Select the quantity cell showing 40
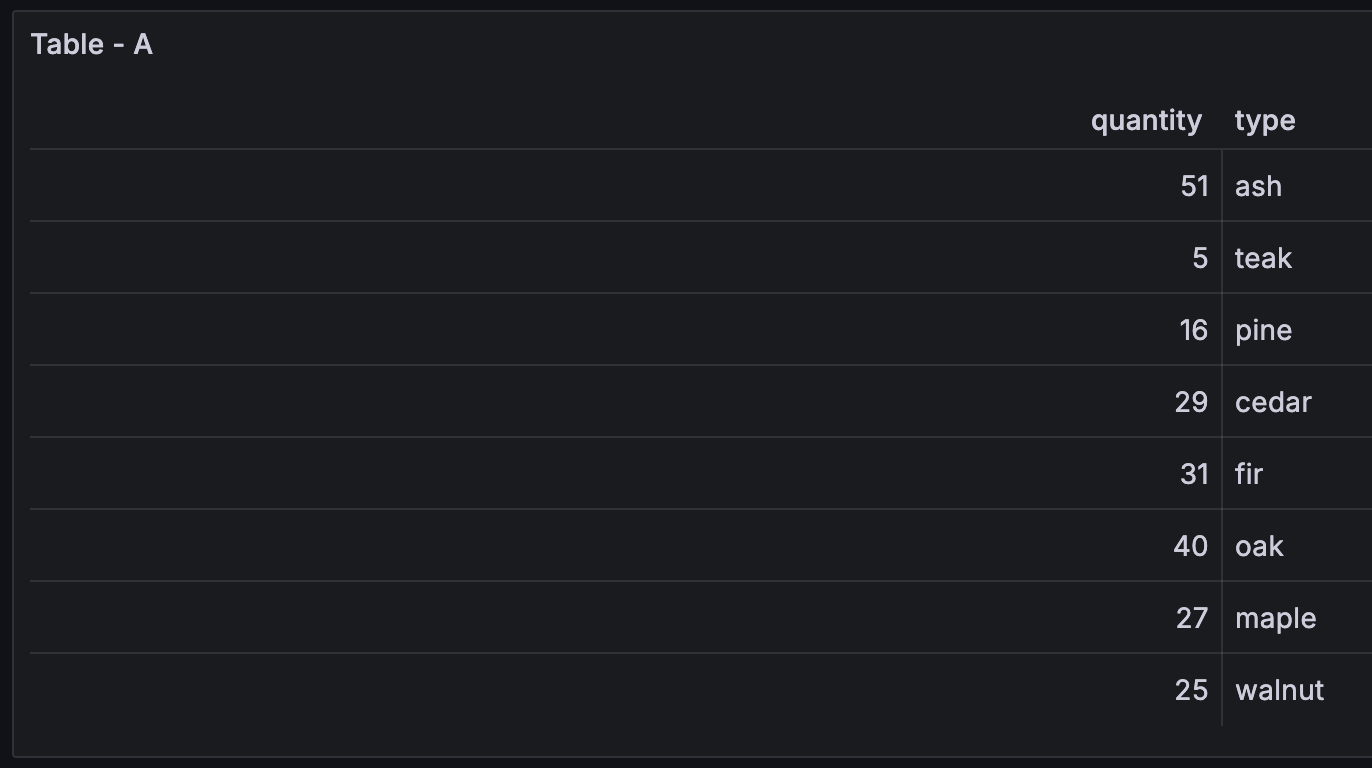 click(1190, 546)
